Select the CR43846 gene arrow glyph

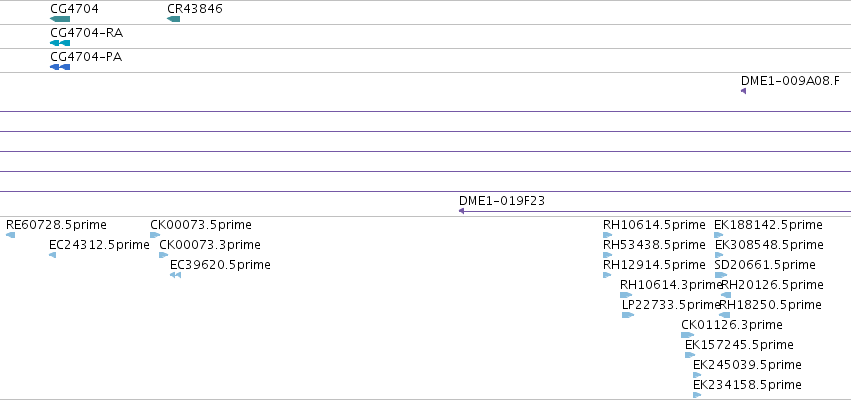pos(173,20)
